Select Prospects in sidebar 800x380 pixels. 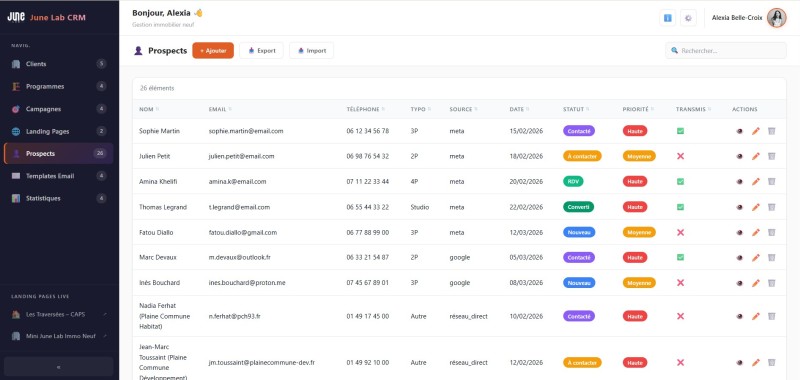59,154
